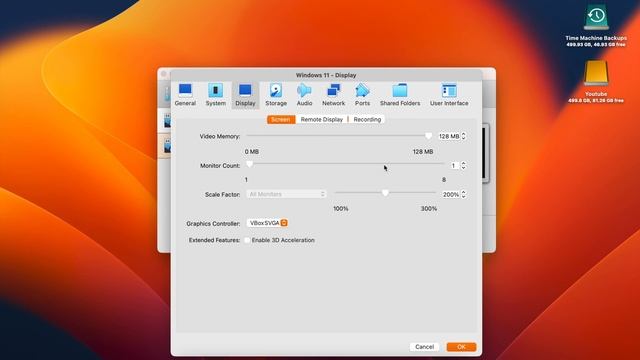Switch to the Screen tab
The image size is (640, 360).
(281, 120)
